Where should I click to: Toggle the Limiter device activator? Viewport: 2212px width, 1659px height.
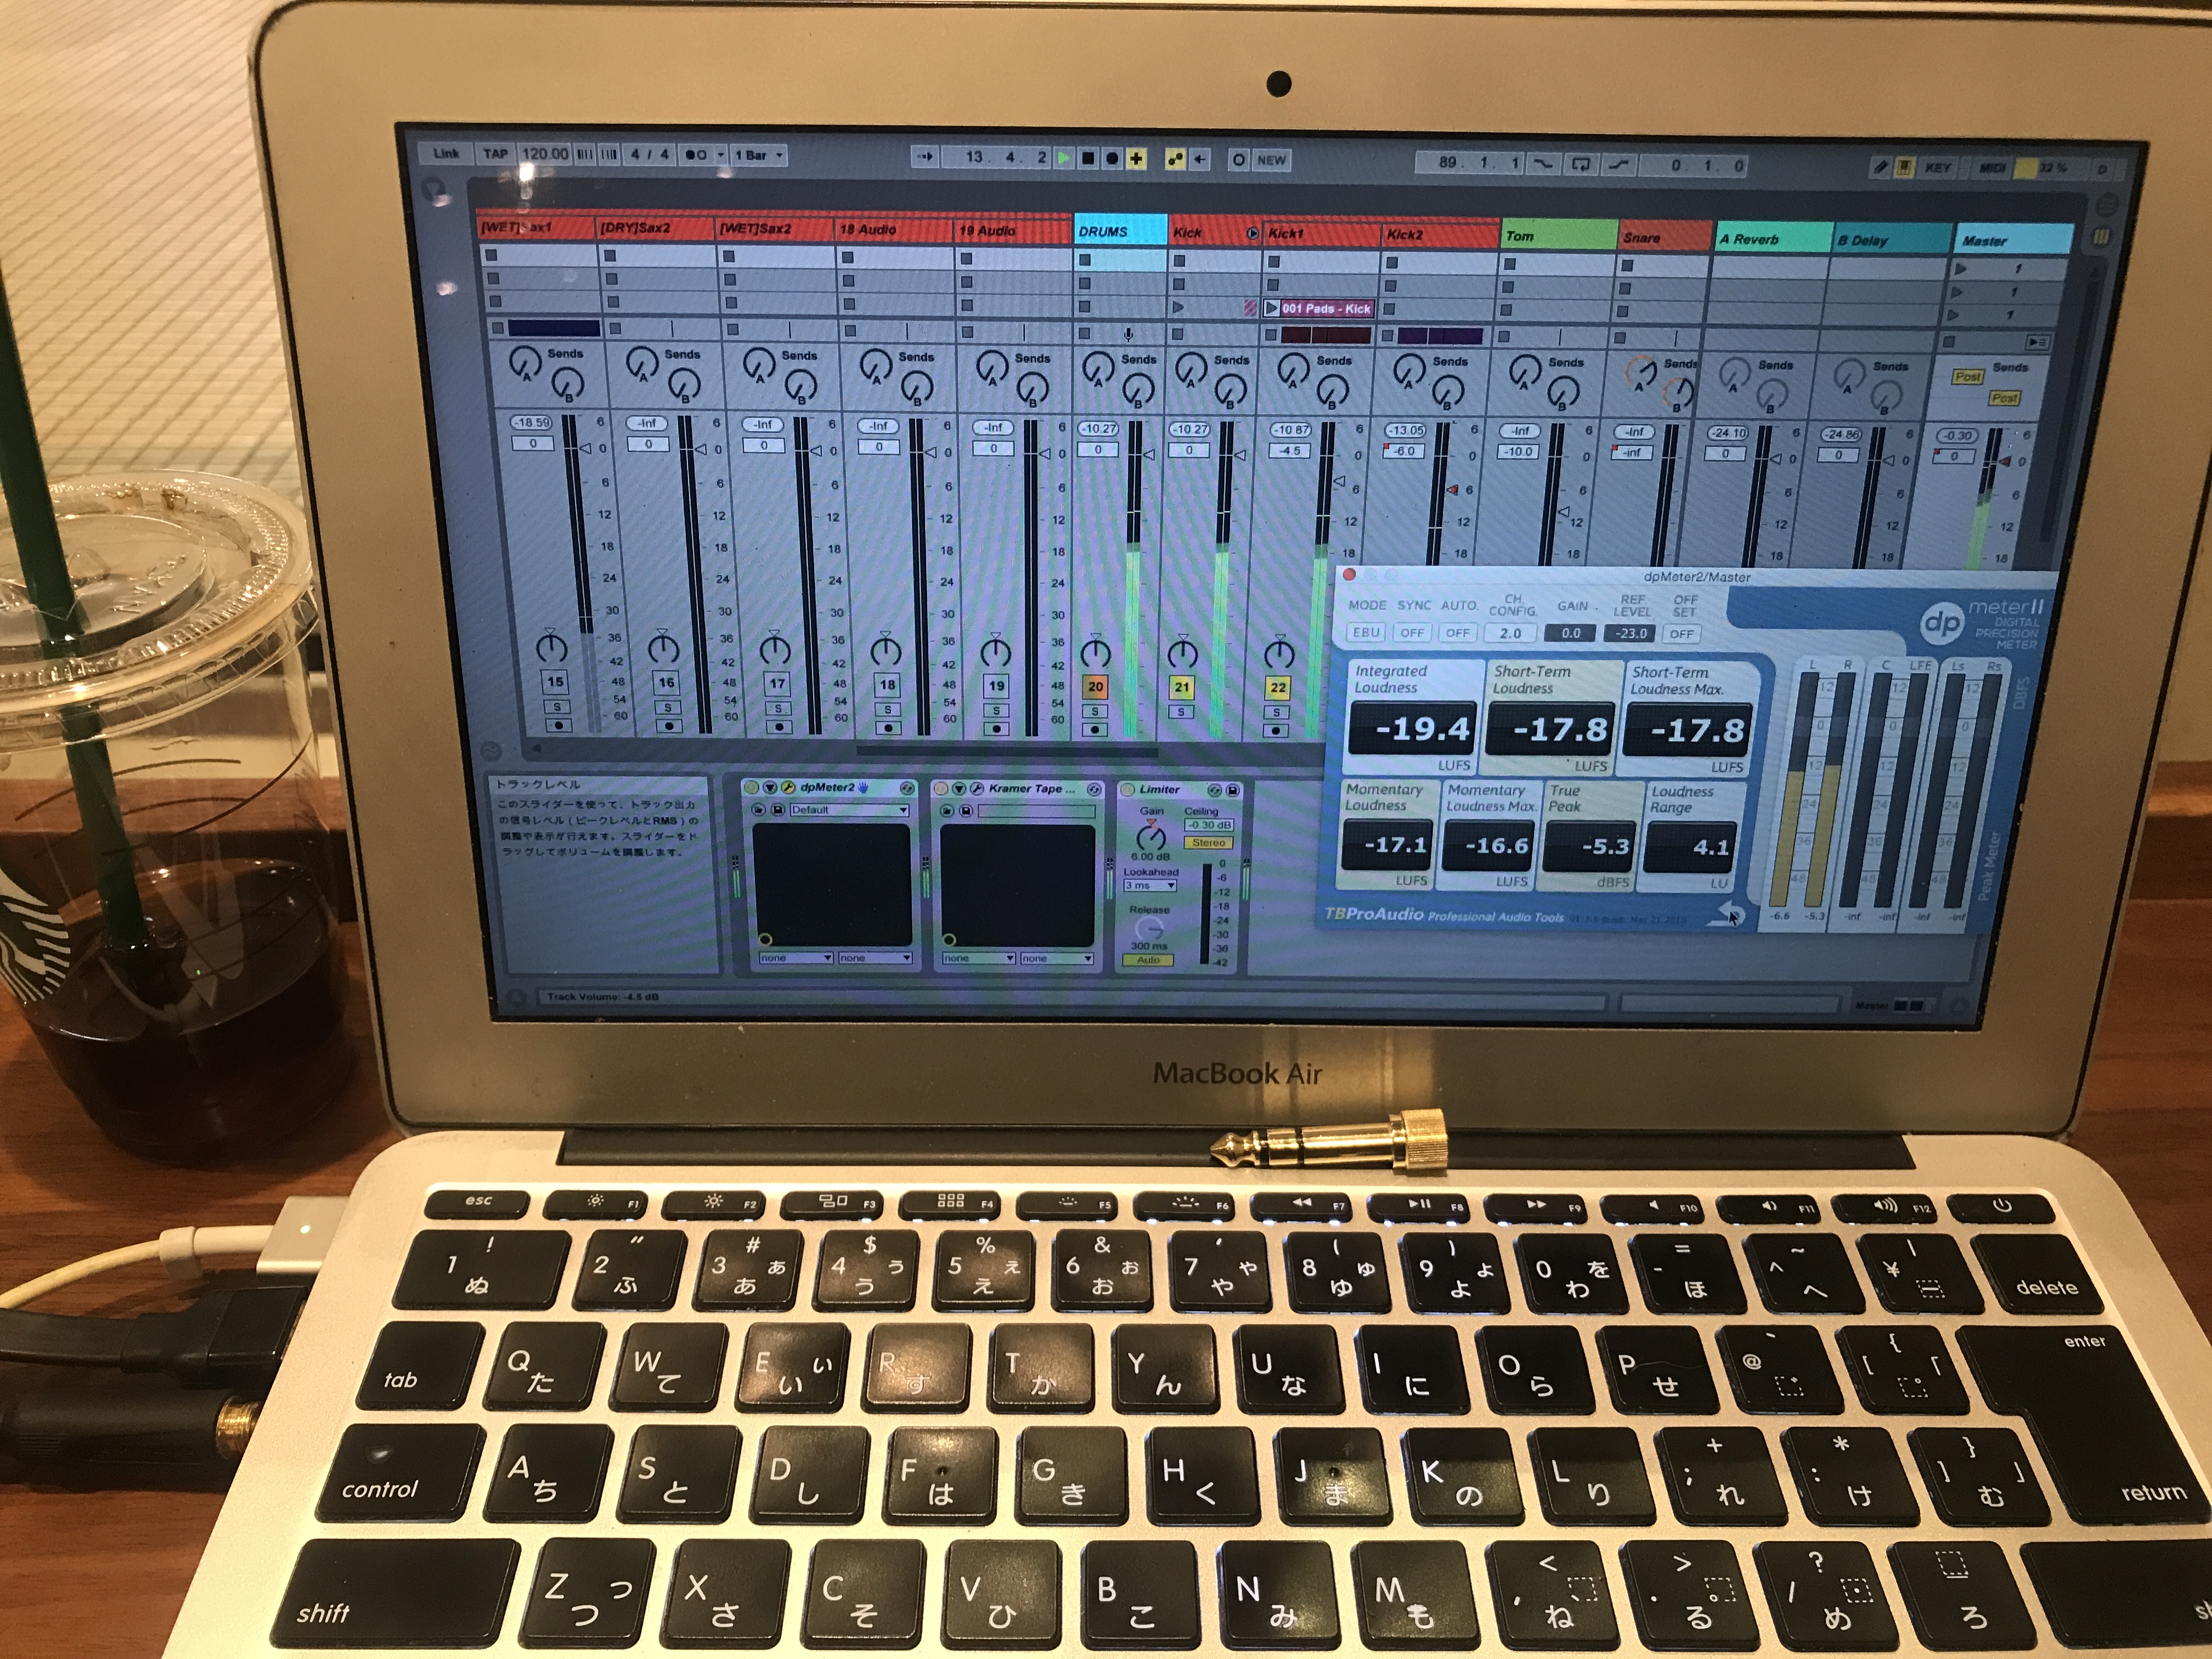[1128, 790]
